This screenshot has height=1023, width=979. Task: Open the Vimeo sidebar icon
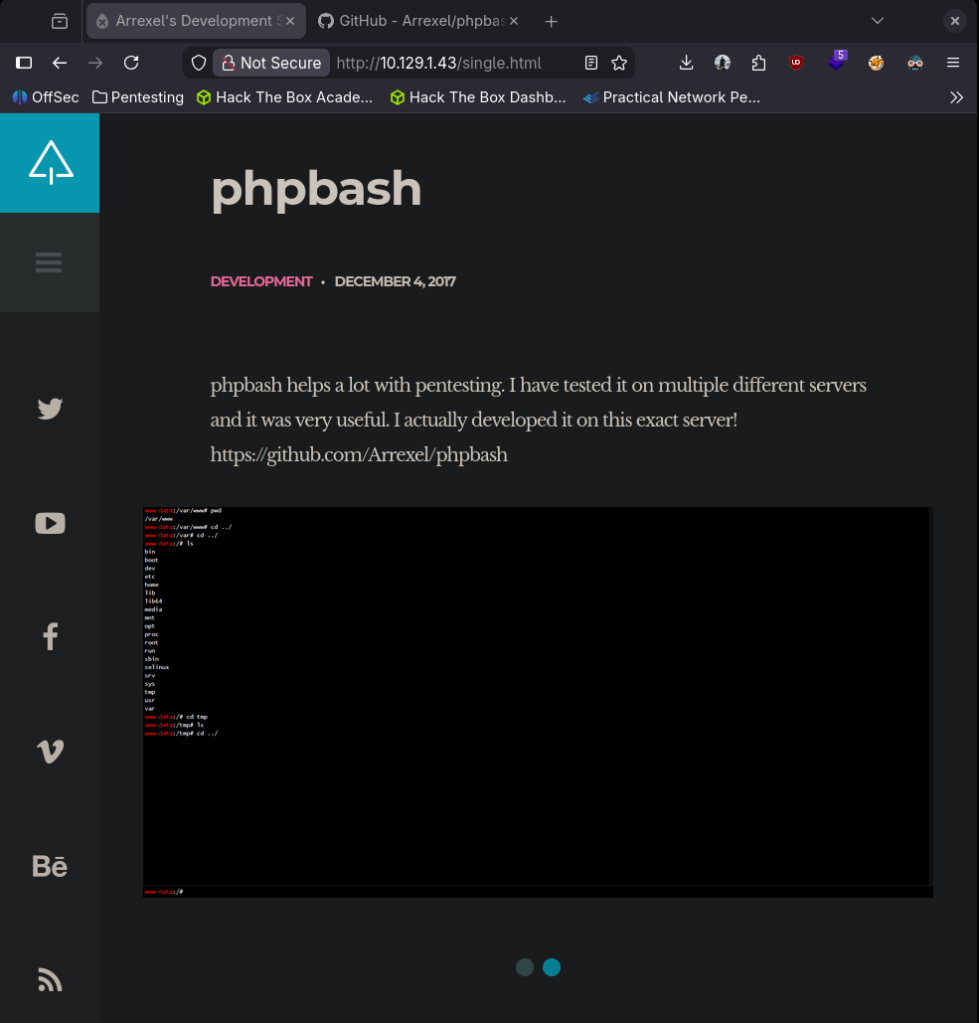50,752
